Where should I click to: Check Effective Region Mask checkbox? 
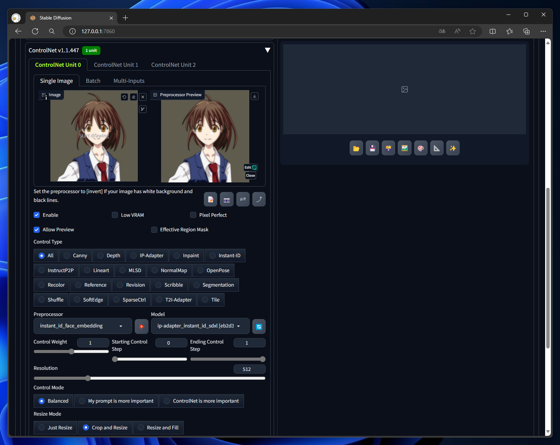coord(154,230)
